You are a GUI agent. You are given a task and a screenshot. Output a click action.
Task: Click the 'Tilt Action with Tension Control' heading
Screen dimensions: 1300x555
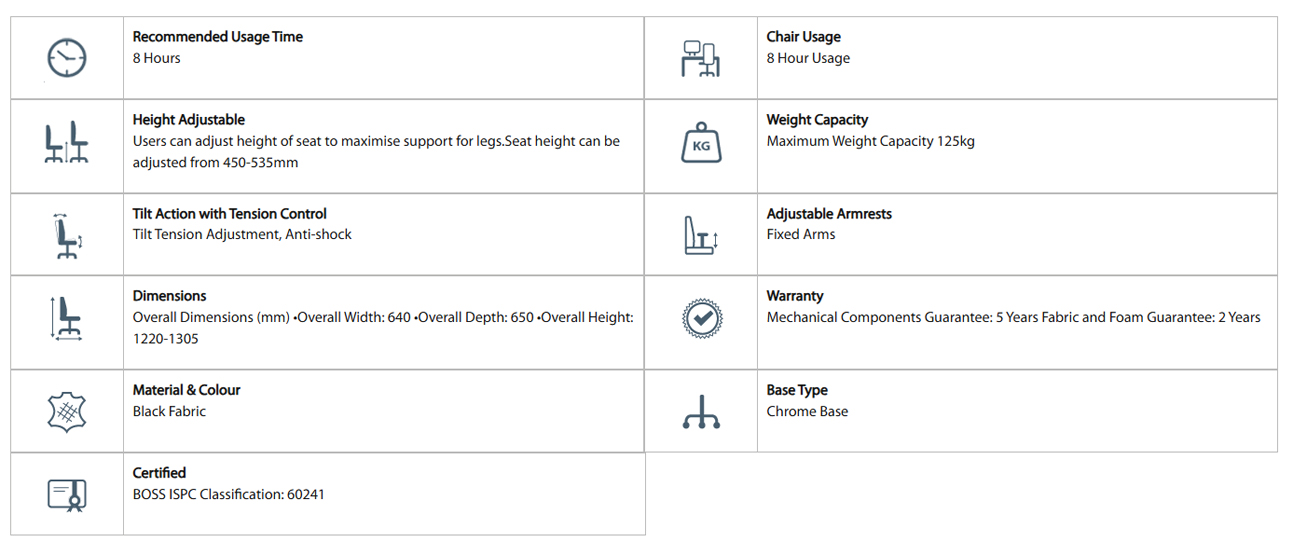tap(229, 214)
